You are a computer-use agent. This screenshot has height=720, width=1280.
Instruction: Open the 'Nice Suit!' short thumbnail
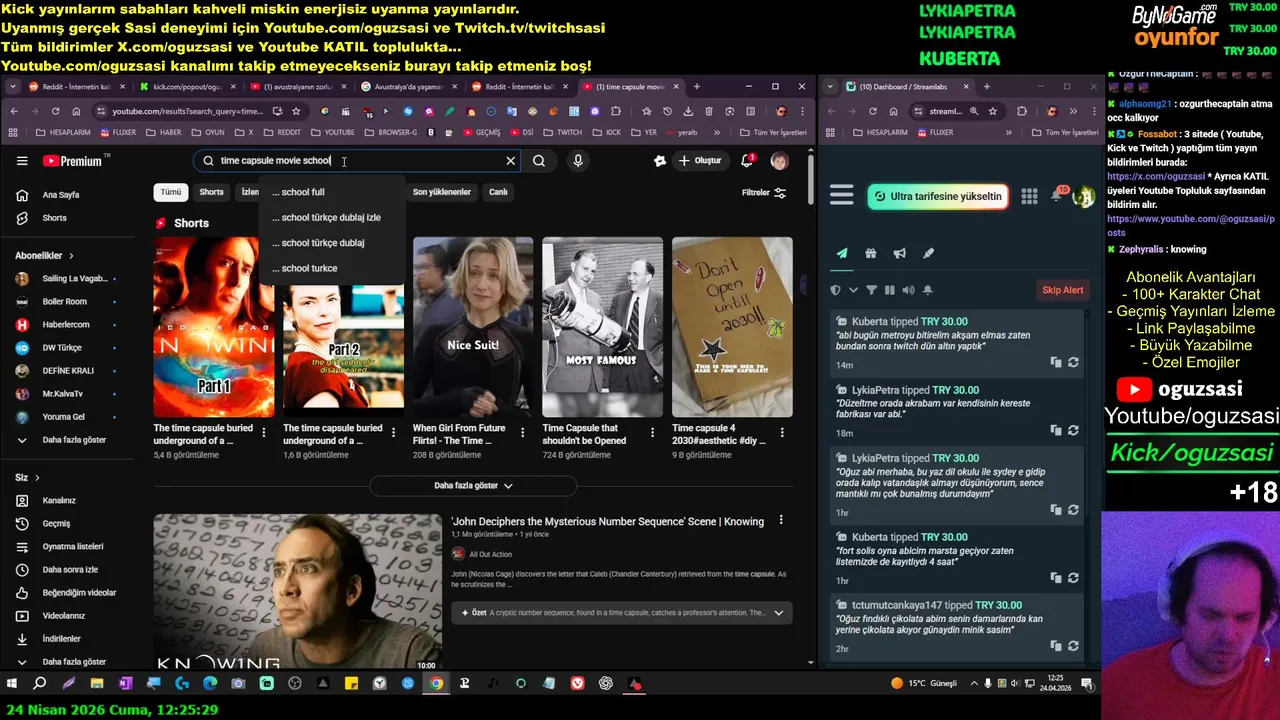473,327
